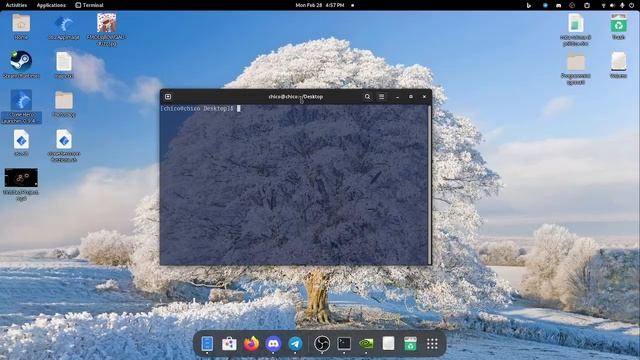Open the Terminal app menu in top bar

pos(89,5)
